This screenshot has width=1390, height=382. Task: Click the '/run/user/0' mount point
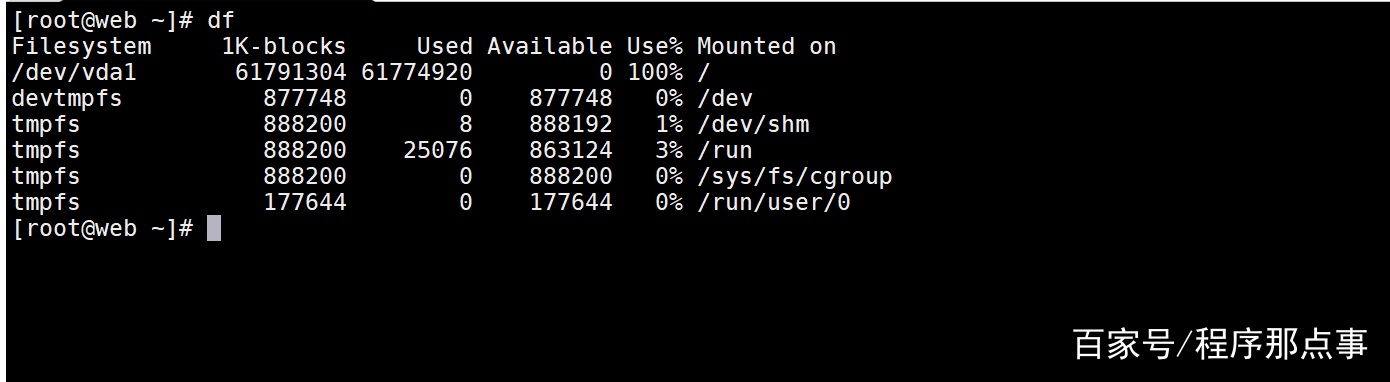(774, 202)
